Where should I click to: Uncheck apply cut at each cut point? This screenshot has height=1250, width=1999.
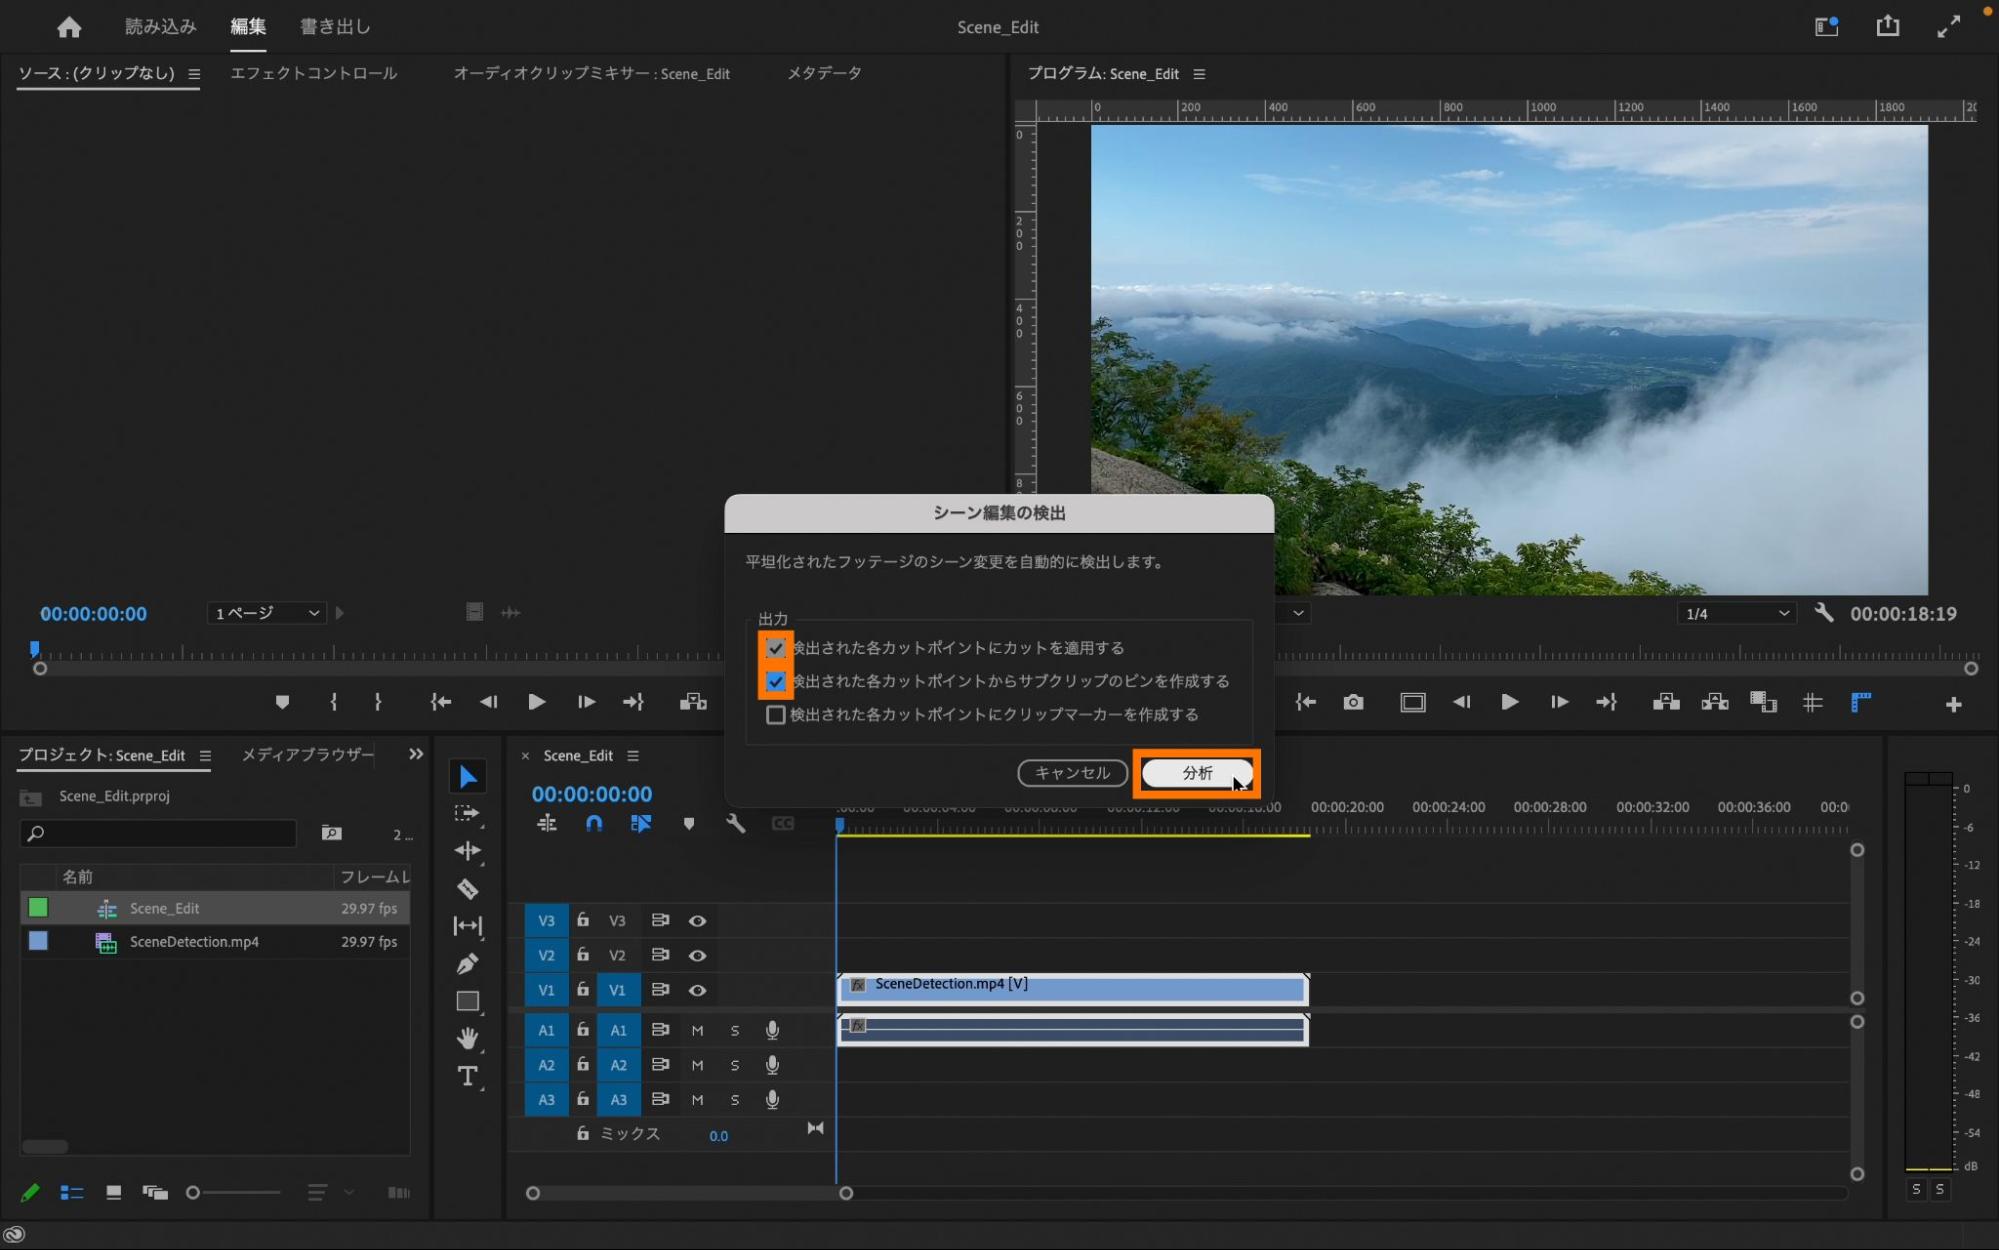pos(775,648)
